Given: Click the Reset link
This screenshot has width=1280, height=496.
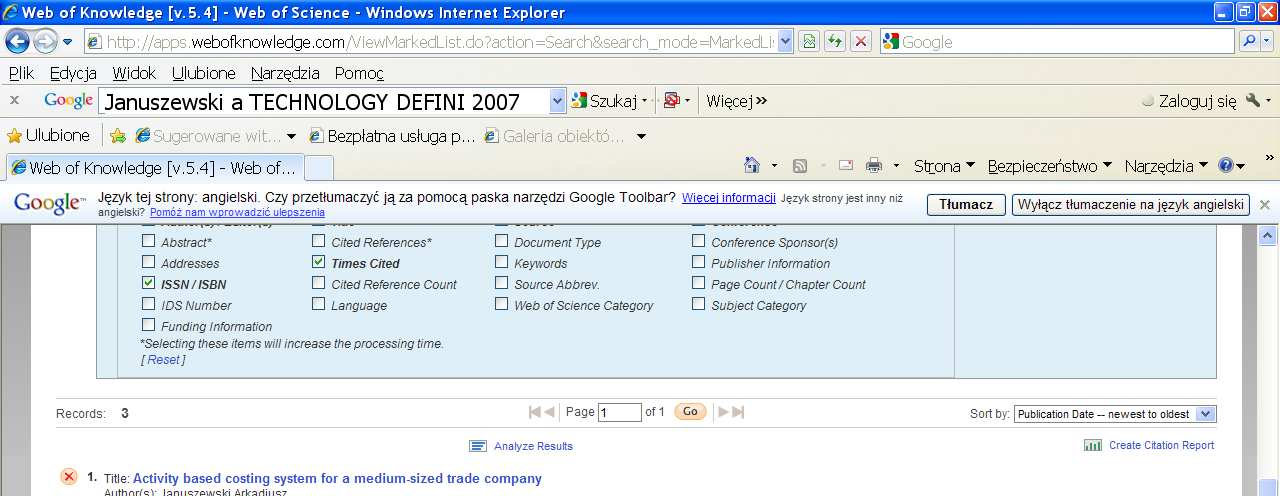Looking at the screenshot, I should coord(164,360).
